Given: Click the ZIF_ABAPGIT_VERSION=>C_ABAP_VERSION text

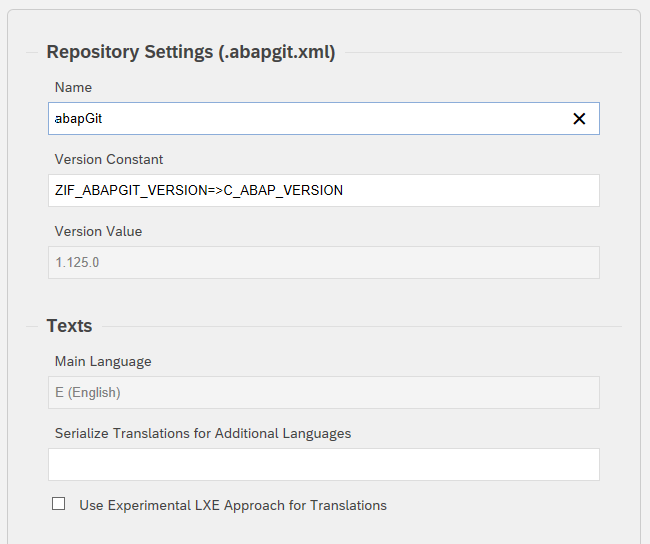Looking at the screenshot, I should tap(199, 190).
